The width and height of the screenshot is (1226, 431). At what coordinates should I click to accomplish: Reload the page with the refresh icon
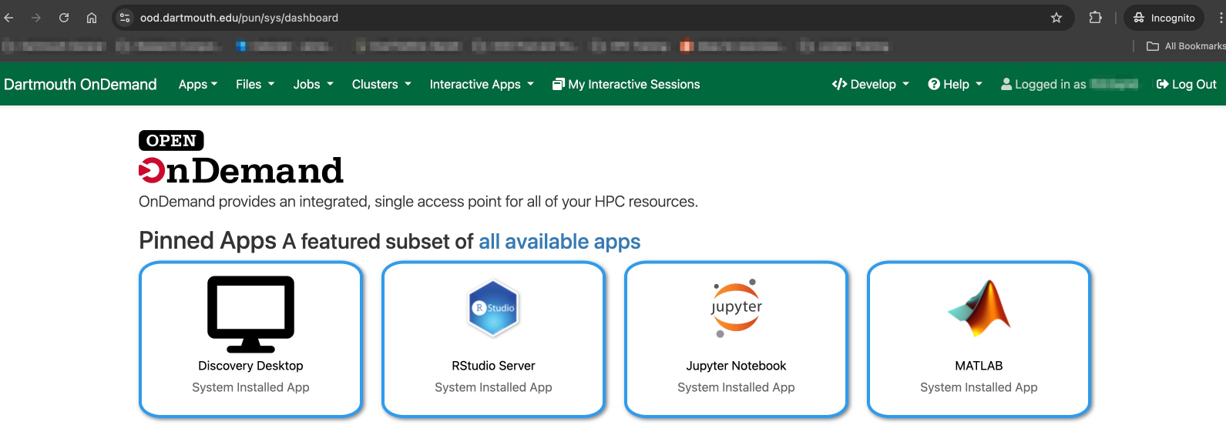(x=64, y=18)
